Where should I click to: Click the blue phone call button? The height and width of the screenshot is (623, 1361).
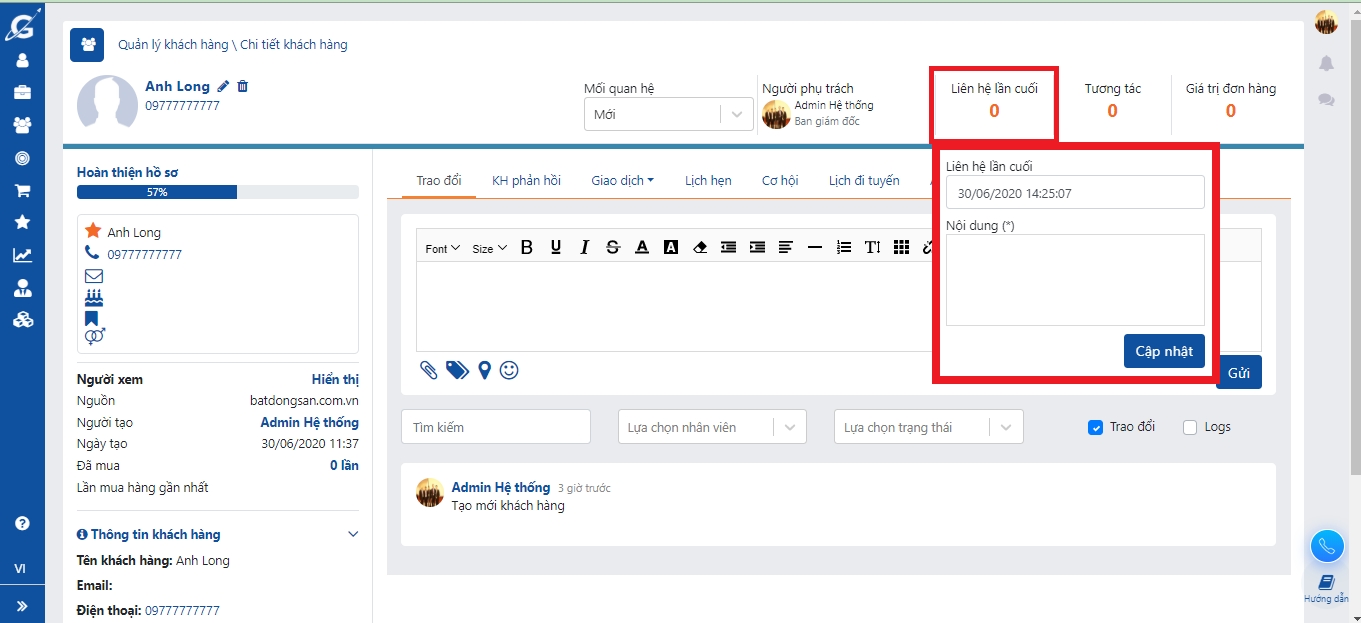(x=1326, y=546)
